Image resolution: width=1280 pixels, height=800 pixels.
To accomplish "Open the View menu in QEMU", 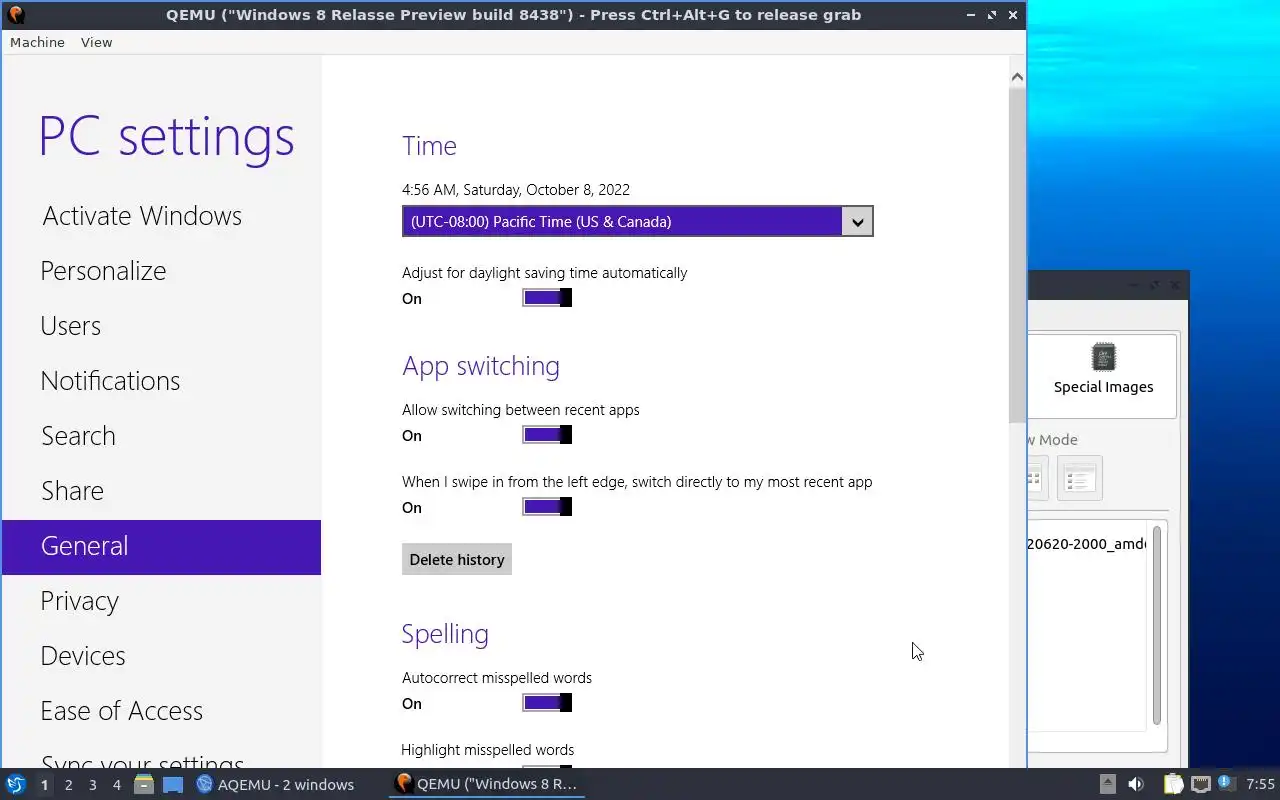I will (x=96, y=42).
